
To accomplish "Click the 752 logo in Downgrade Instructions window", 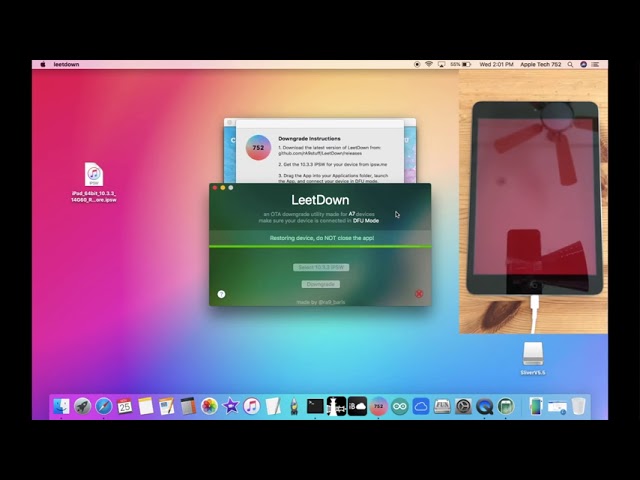I will tap(258, 147).
